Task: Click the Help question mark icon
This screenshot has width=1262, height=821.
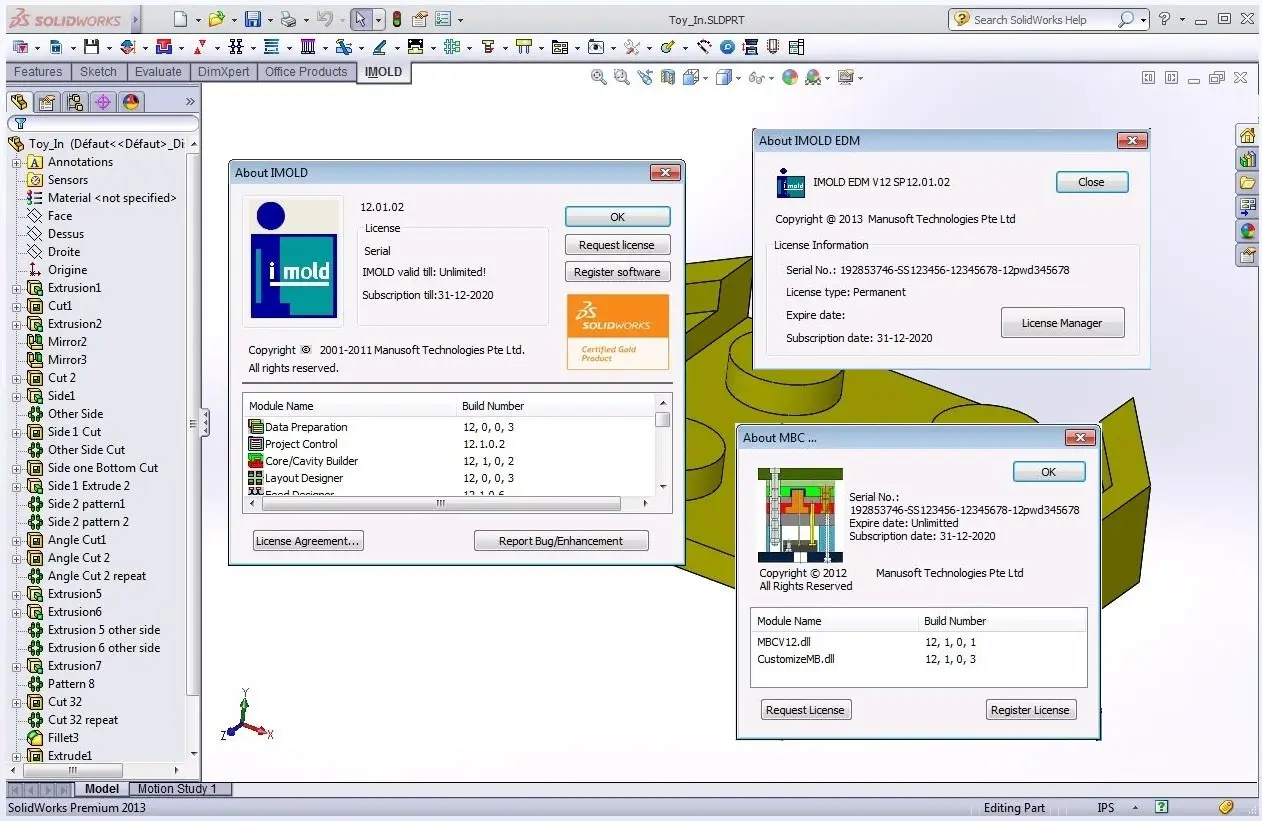Action: [x=1164, y=19]
